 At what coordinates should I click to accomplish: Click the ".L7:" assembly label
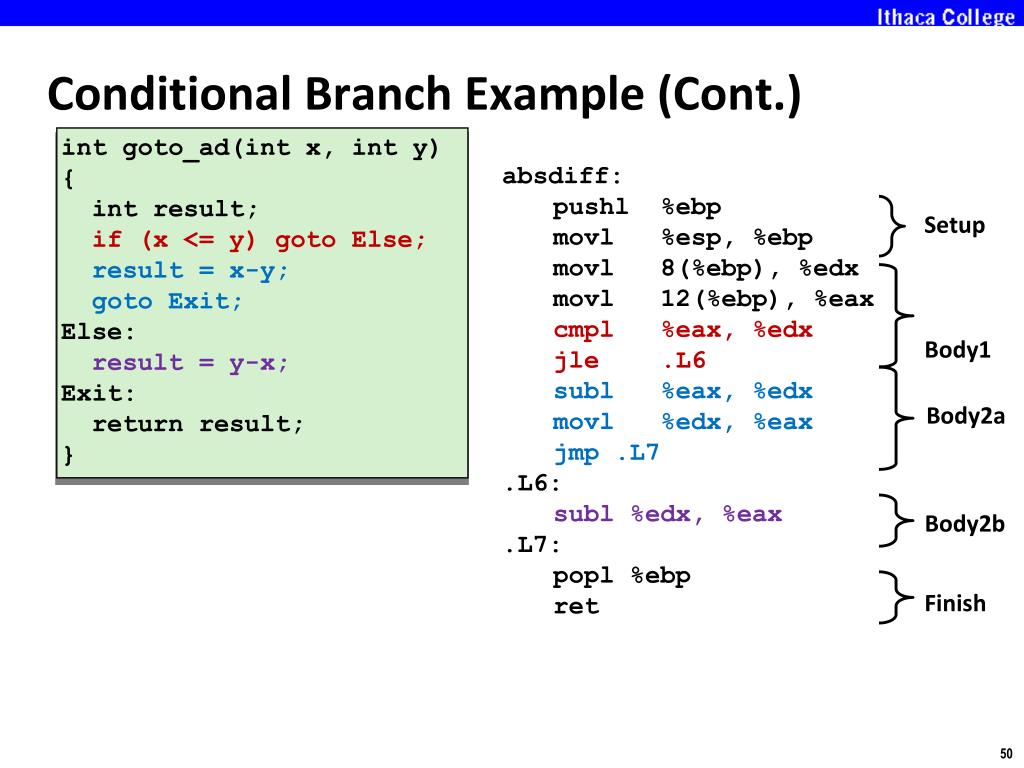[532, 545]
